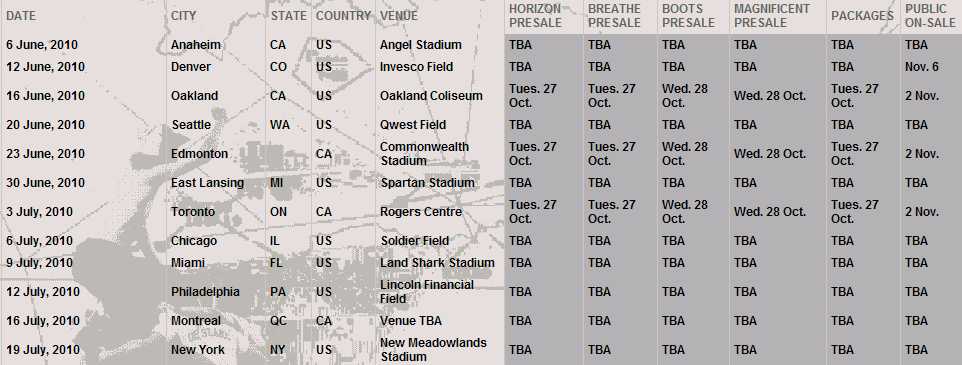Click the DATE column header

click(21, 16)
